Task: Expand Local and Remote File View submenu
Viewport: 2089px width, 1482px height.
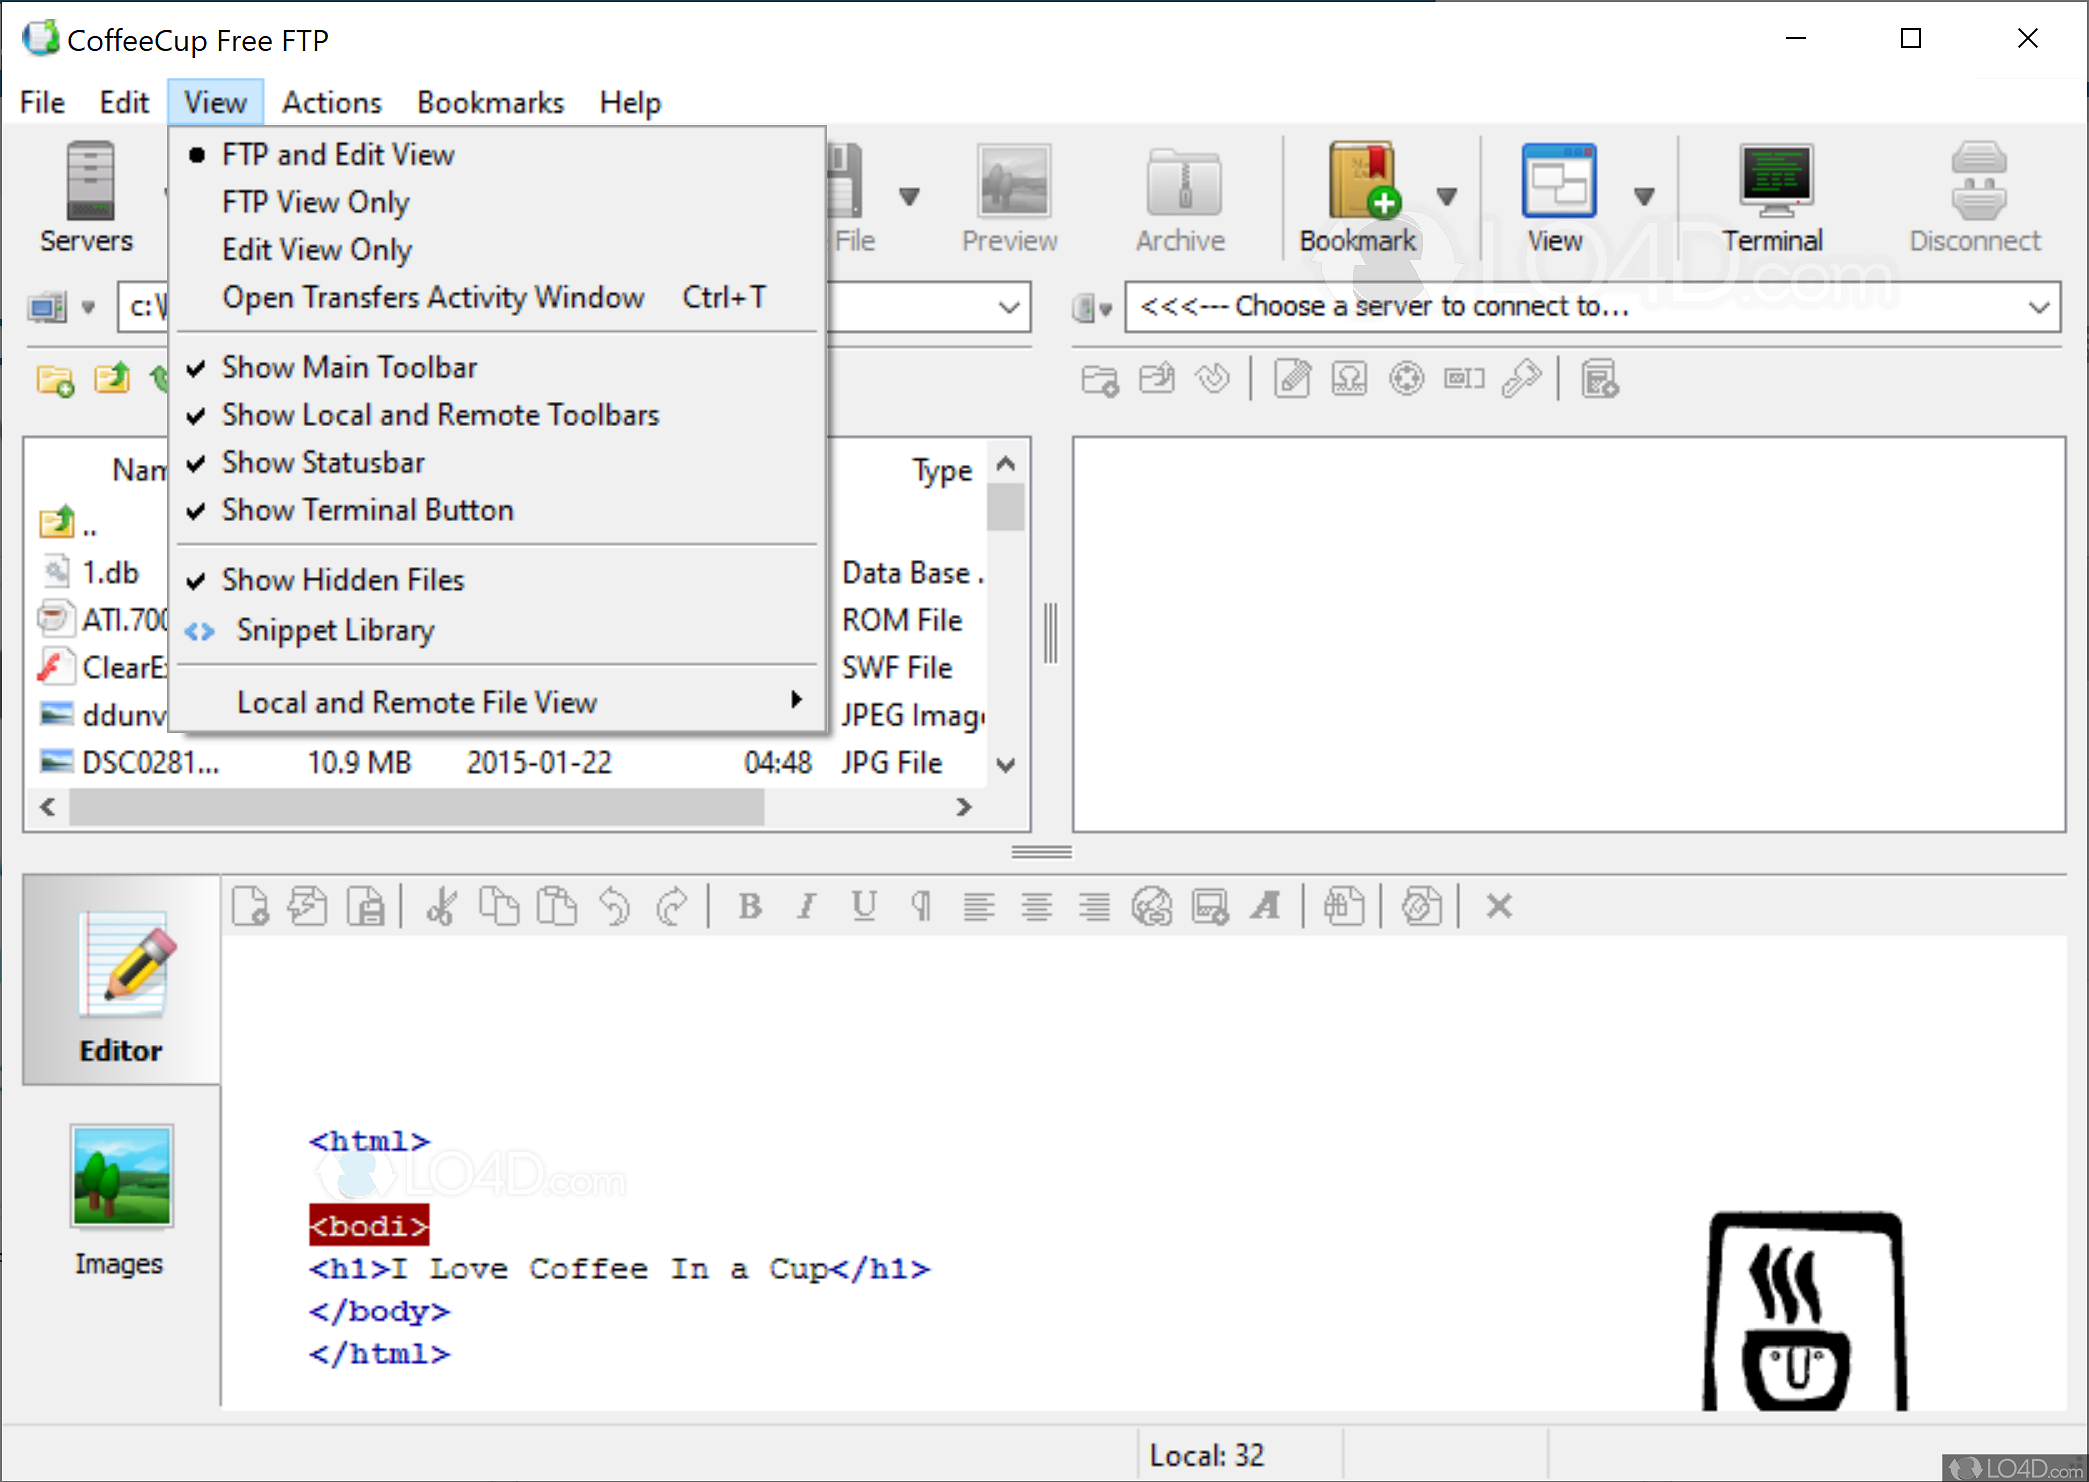Action: 417,701
